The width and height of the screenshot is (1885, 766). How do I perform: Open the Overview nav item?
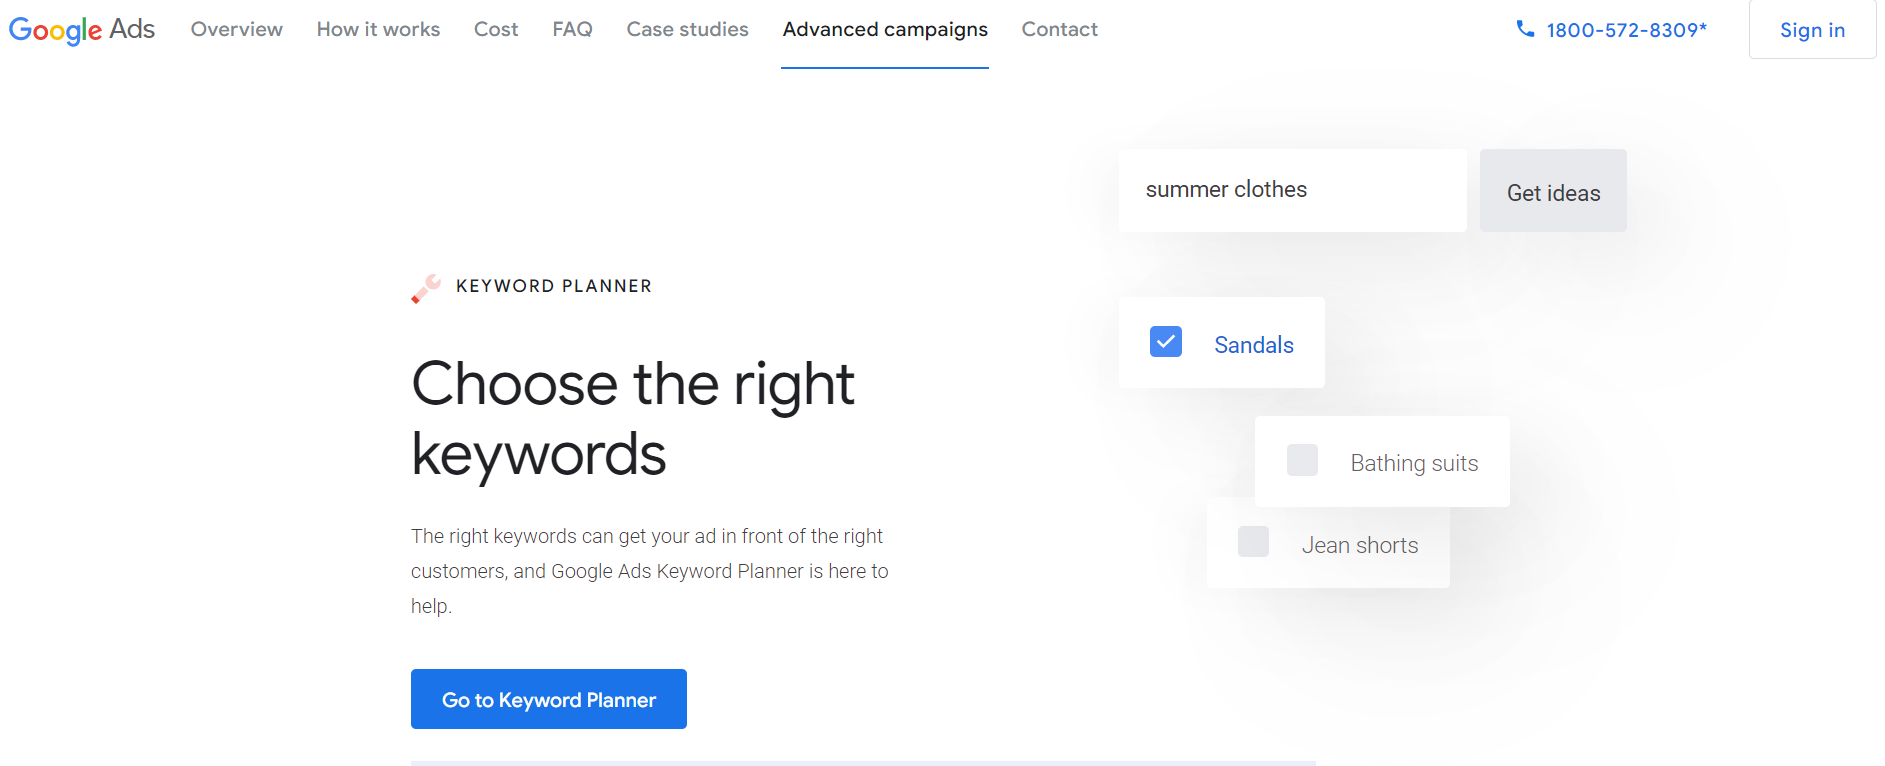tap(237, 30)
